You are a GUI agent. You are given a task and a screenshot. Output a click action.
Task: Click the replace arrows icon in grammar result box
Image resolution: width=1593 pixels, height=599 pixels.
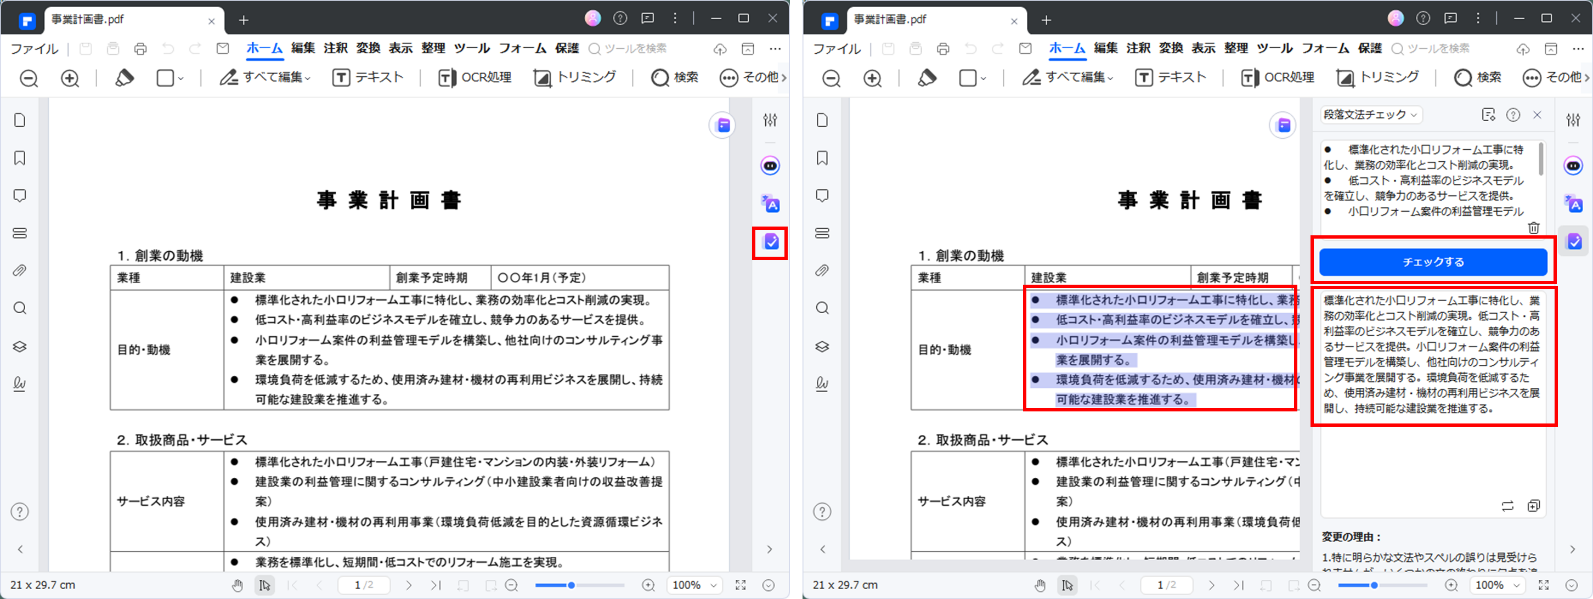coord(1507,506)
